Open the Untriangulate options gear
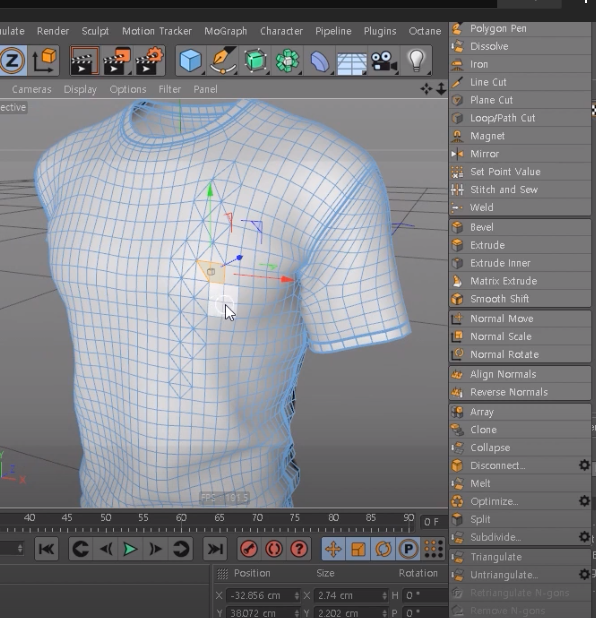This screenshot has height=618, width=596. click(584, 574)
